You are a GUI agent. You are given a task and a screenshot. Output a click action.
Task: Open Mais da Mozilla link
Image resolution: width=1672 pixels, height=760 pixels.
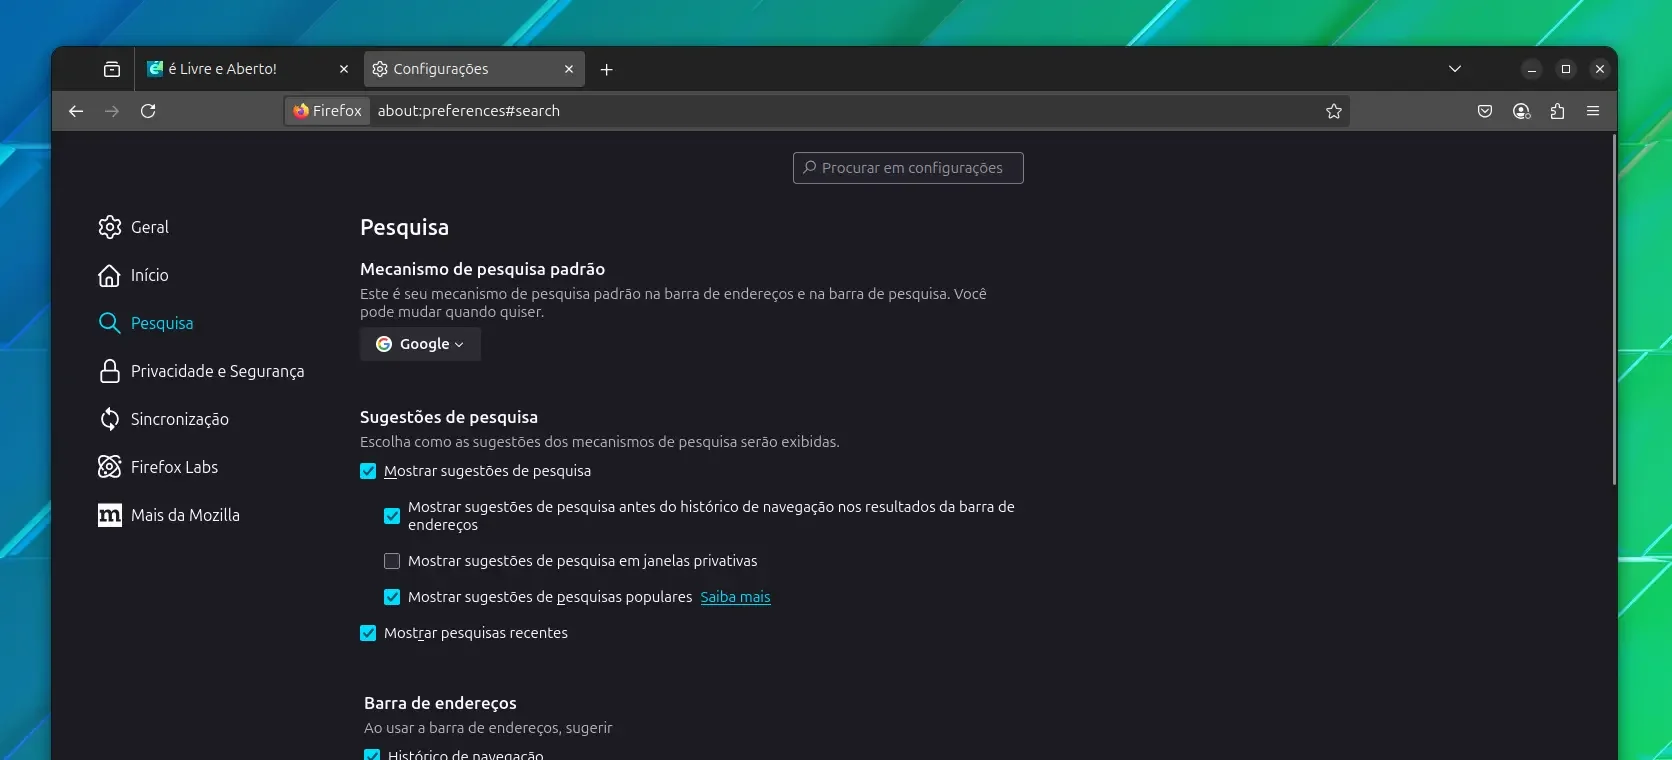coord(169,515)
